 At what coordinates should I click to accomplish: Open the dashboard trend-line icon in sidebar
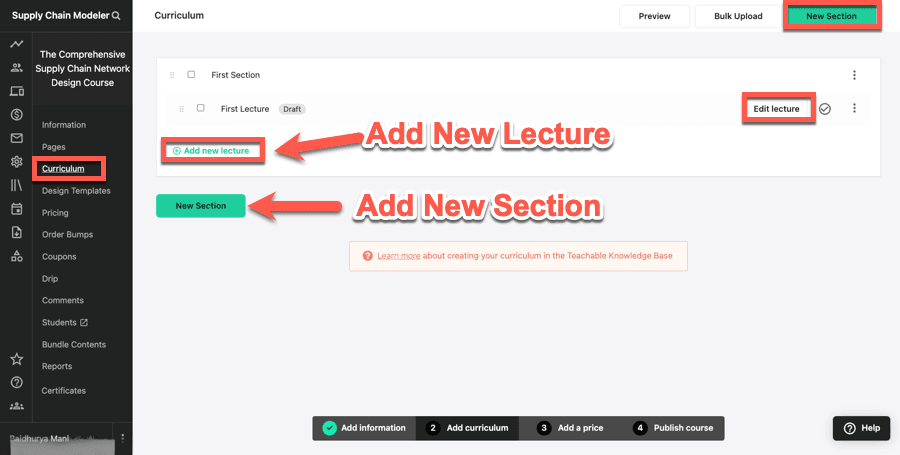coord(16,45)
